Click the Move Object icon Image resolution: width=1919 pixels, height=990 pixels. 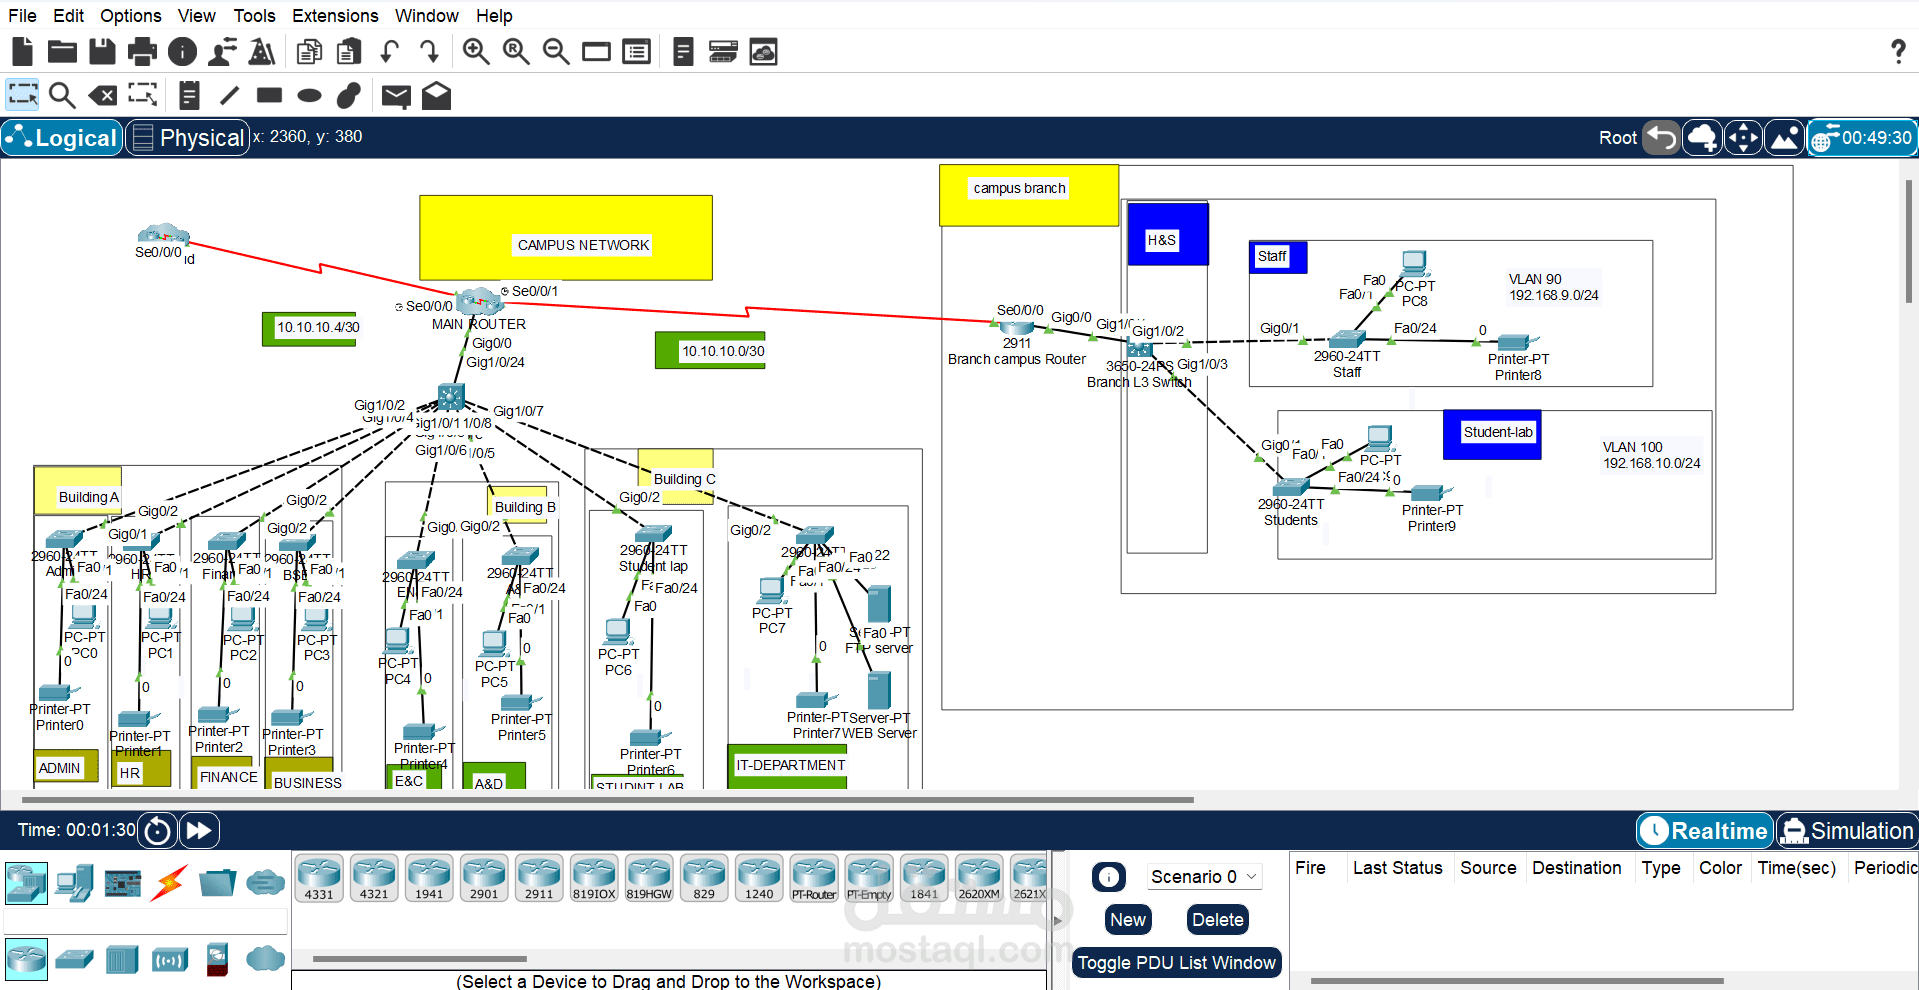click(1743, 138)
